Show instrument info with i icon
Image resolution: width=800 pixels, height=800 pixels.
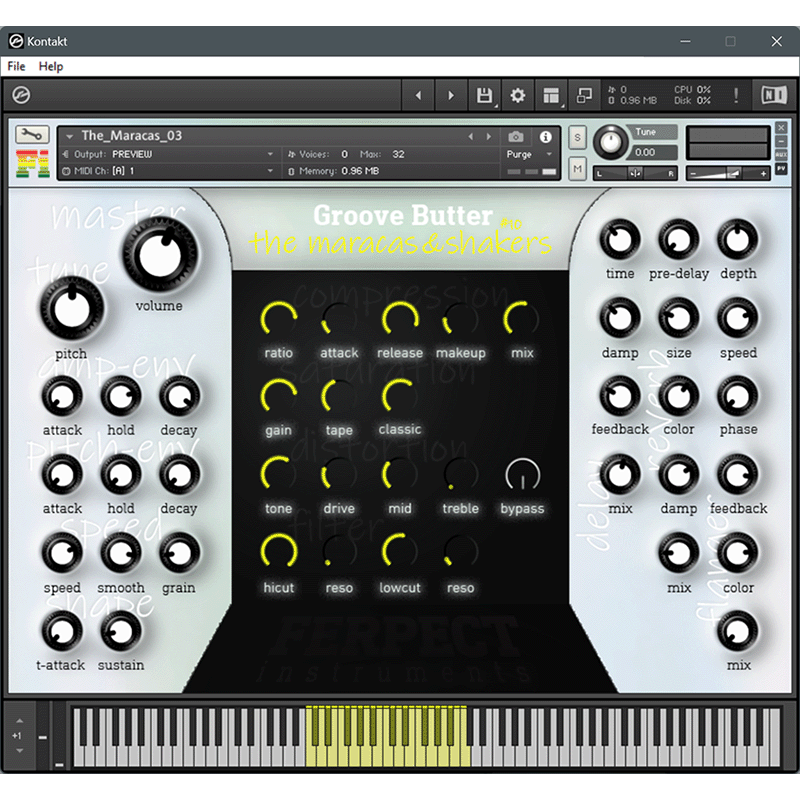point(545,137)
